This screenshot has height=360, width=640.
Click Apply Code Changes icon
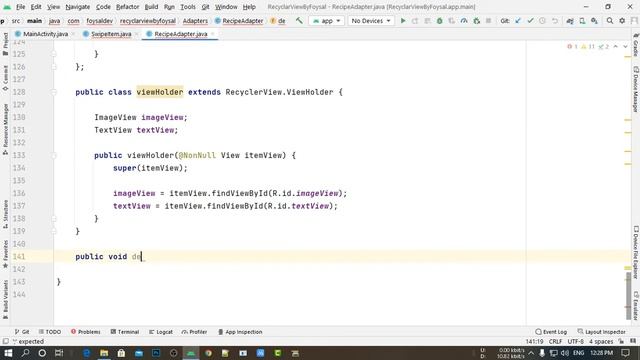(427, 20)
